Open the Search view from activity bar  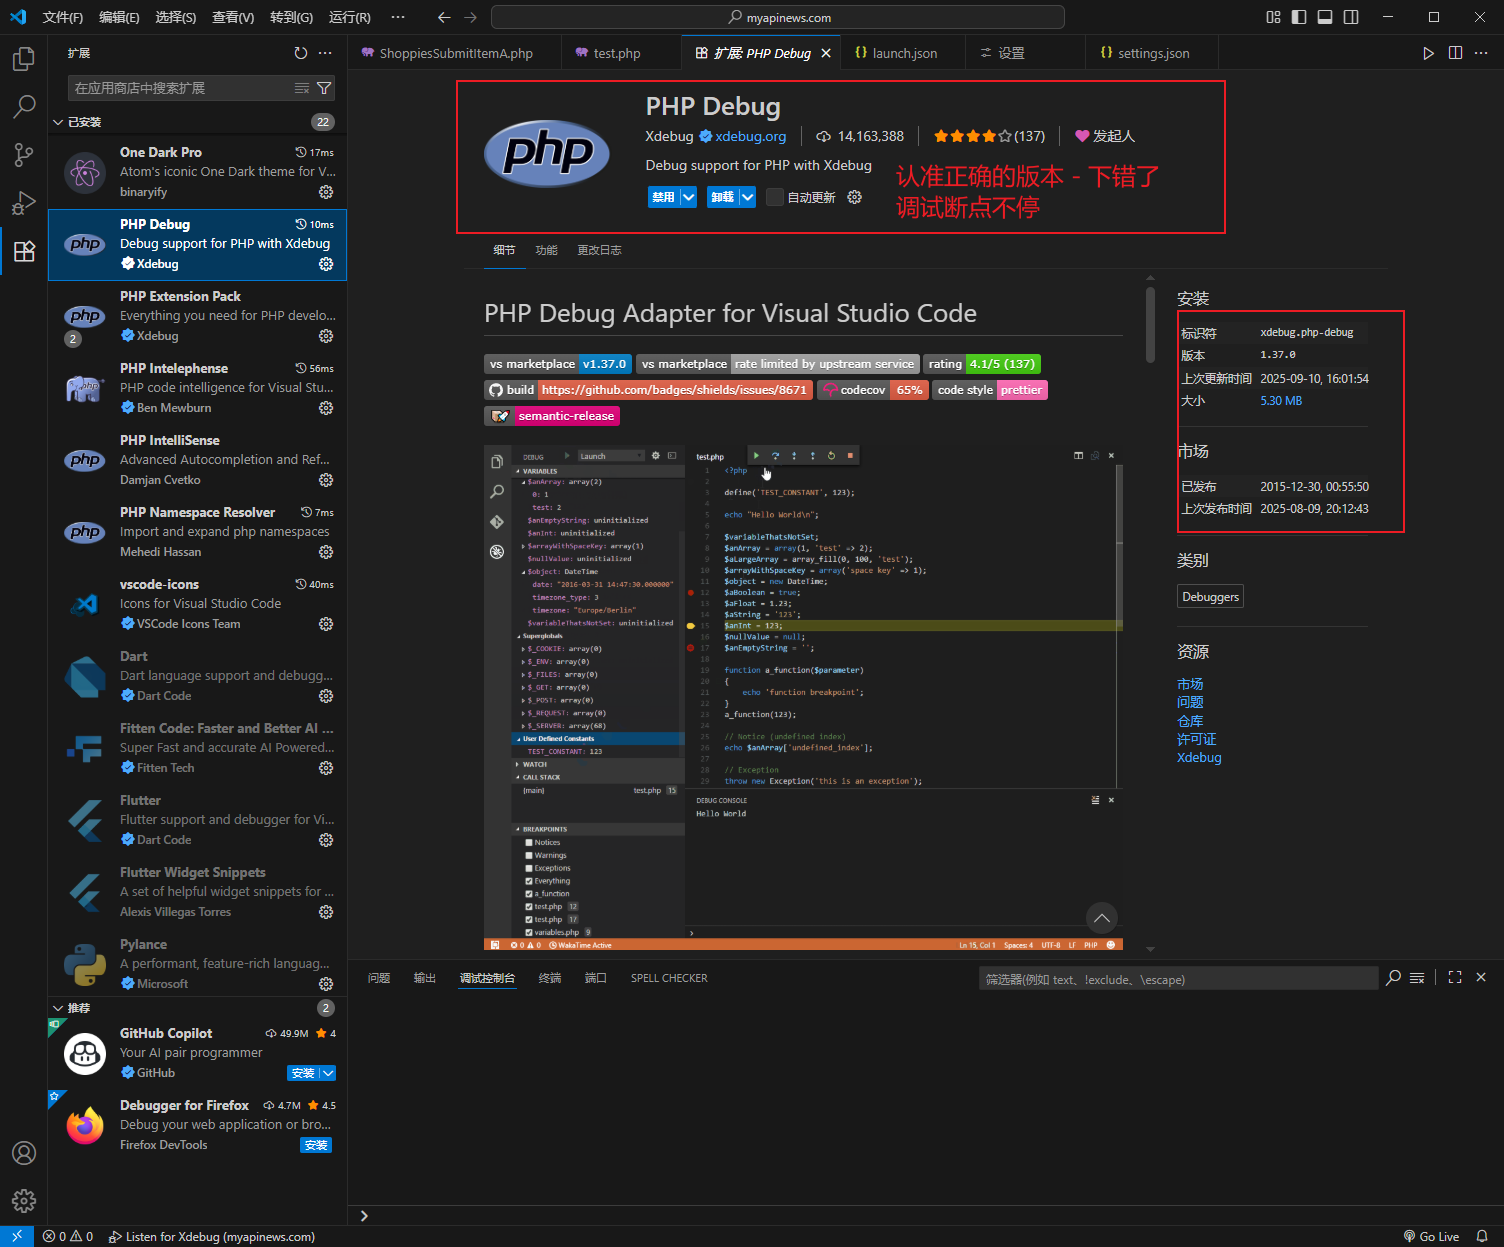point(23,106)
